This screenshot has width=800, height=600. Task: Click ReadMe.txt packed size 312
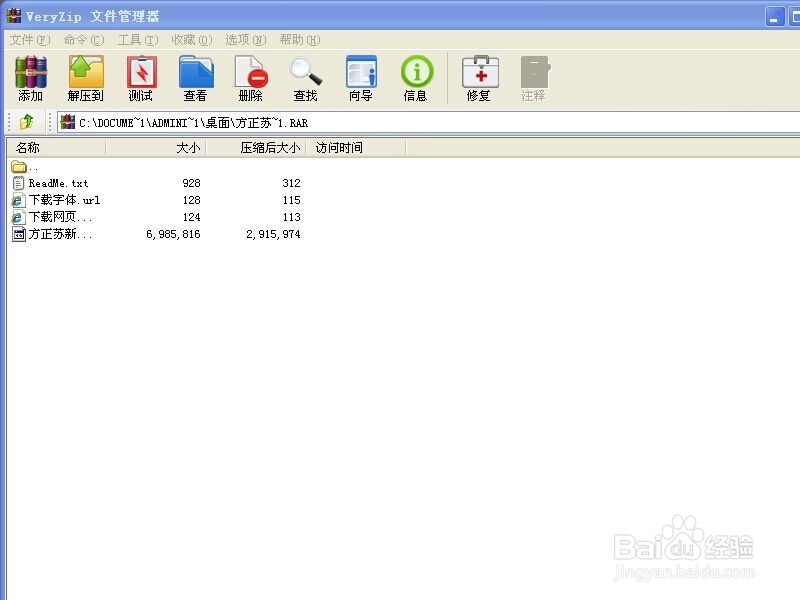pyautogui.click(x=291, y=183)
